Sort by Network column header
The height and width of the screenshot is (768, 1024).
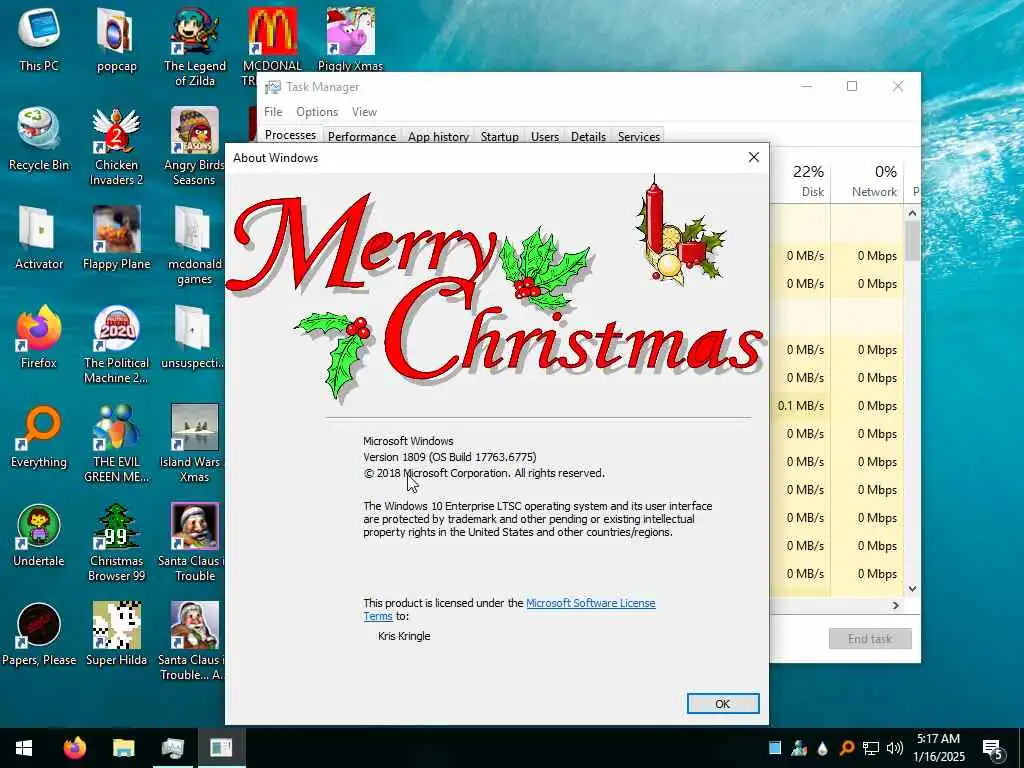click(867, 182)
